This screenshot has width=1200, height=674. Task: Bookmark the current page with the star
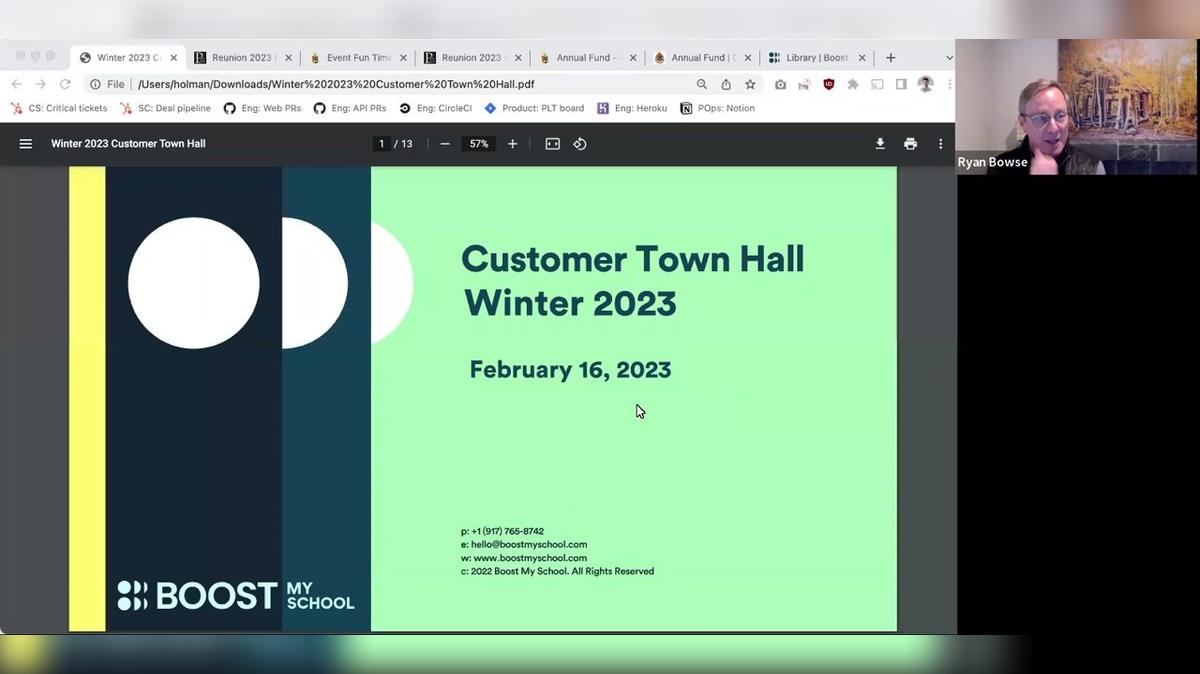(751, 84)
